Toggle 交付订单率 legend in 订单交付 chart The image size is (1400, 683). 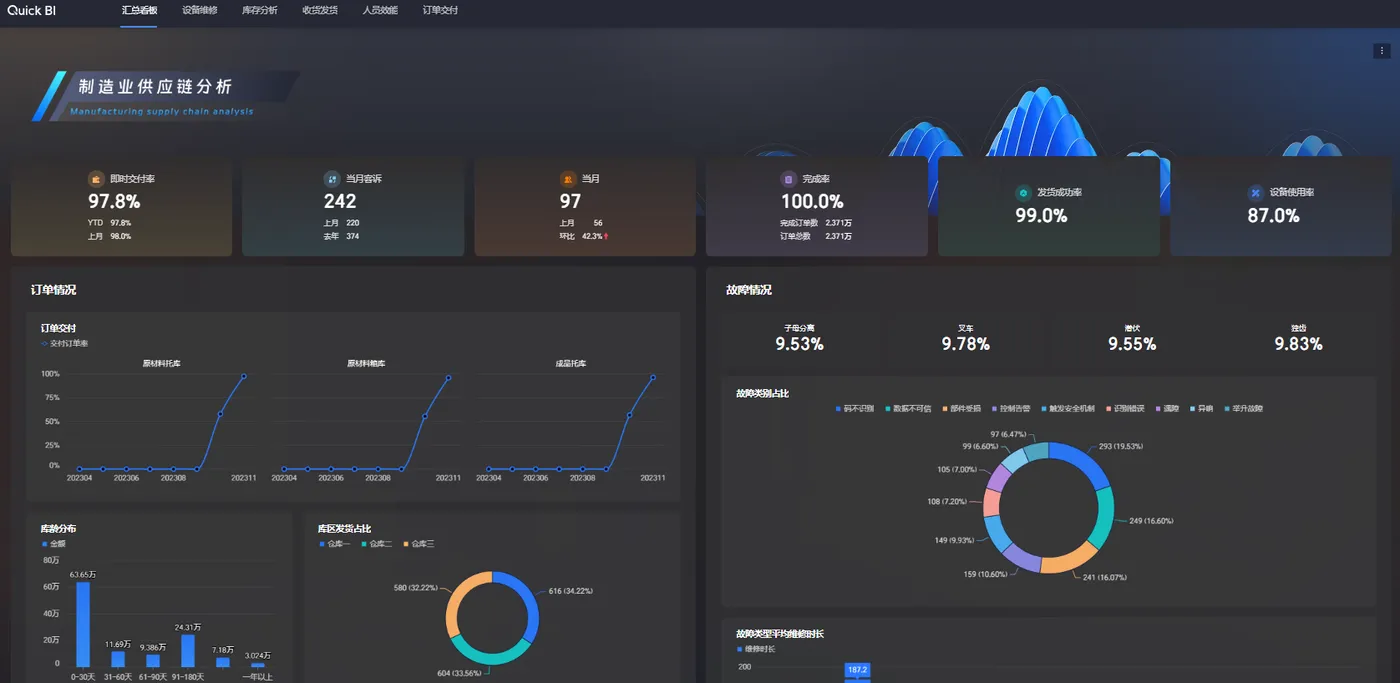click(x=65, y=343)
